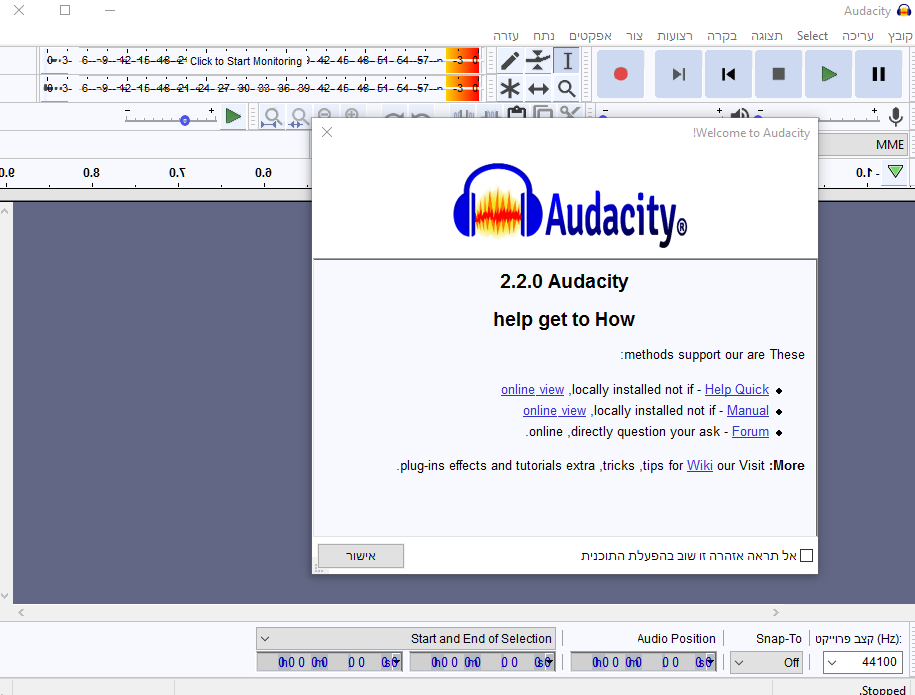Click the lower playback level meter
915x695 pixels.
[x=261, y=88]
